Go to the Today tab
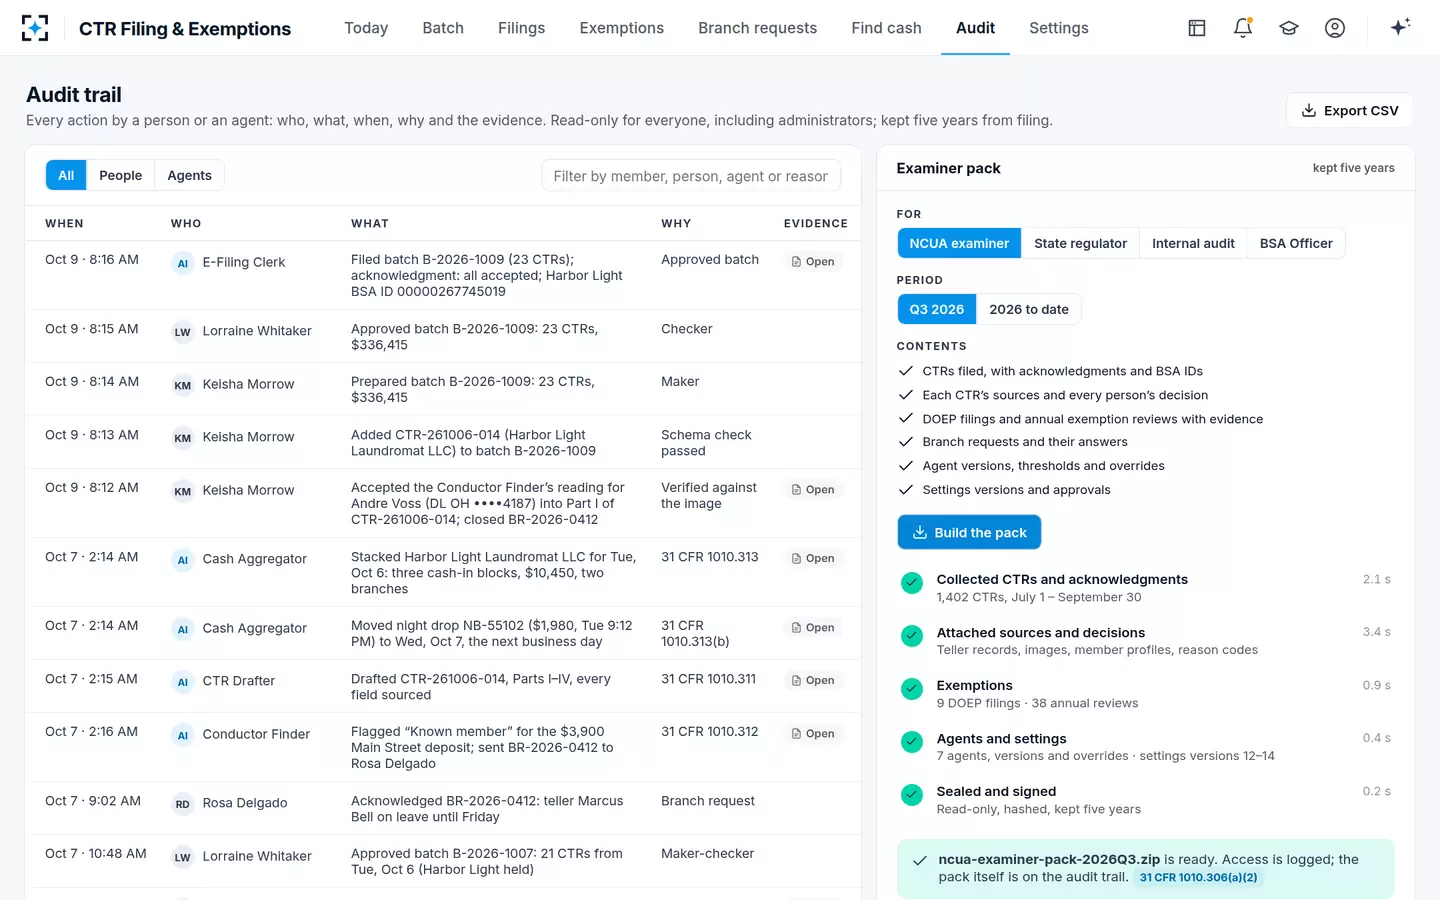1440x900 pixels. coord(366,28)
